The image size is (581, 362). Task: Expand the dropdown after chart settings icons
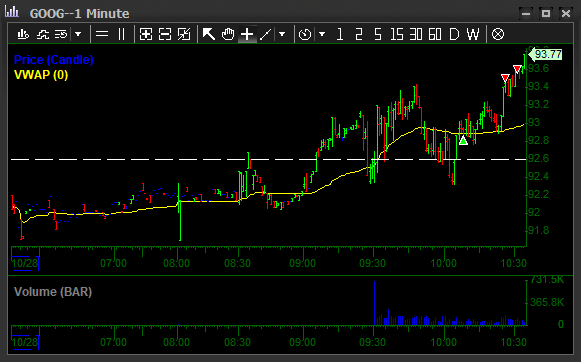pos(78,34)
